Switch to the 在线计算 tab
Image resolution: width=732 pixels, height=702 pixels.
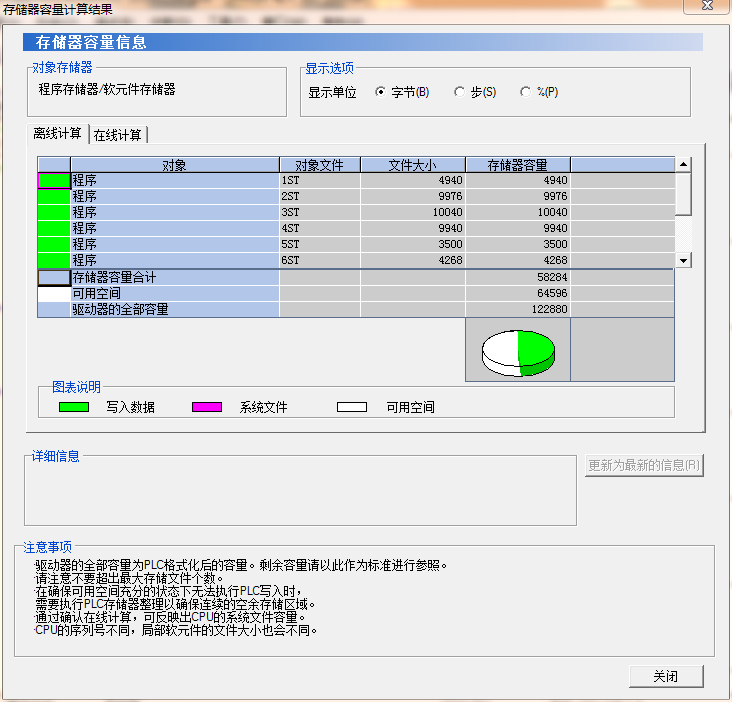click(x=118, y=135)
